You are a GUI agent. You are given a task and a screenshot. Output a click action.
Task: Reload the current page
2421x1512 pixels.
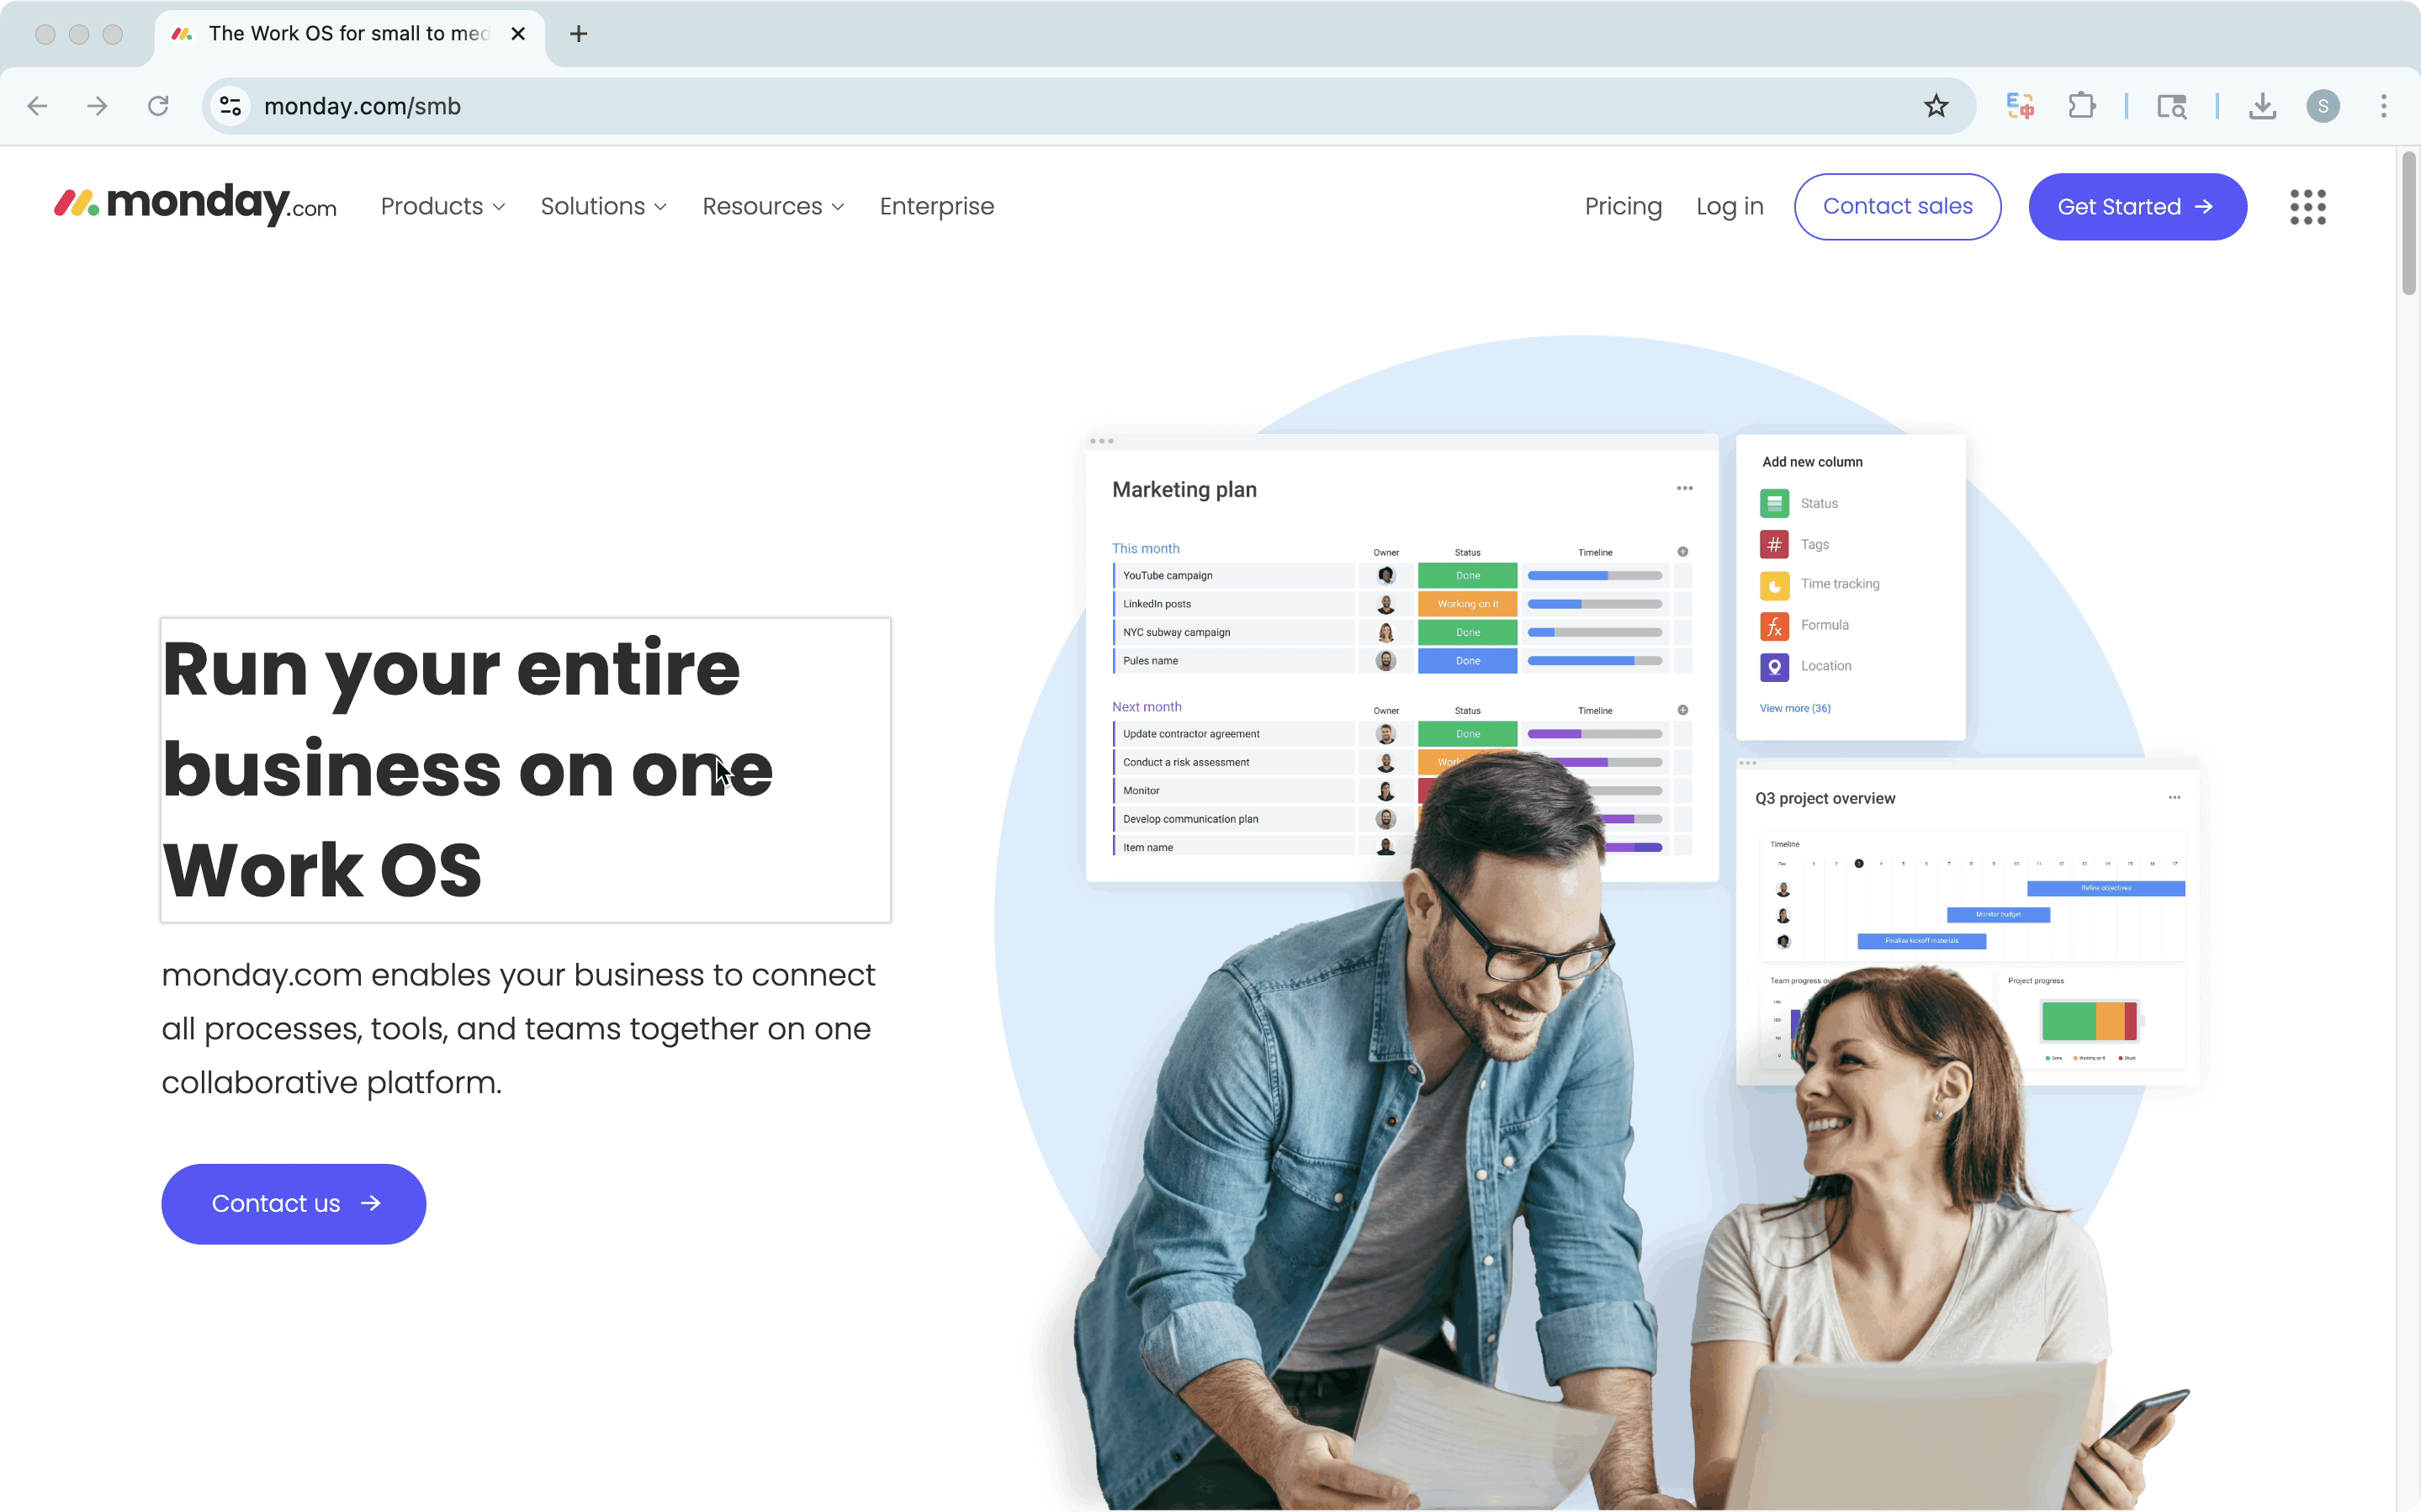pos(158,106)
